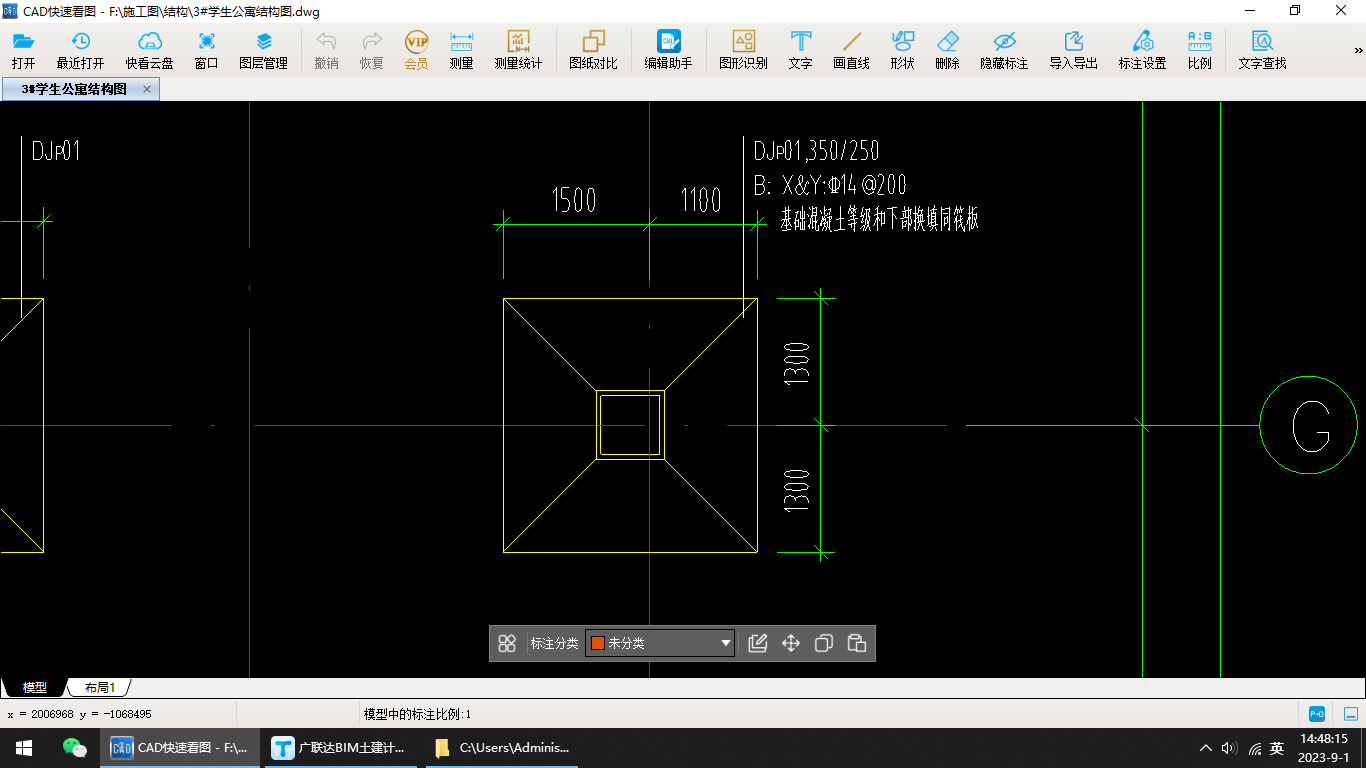Click the volume speaker tray icon
Screen dimensions: 1366x768
[x=1229, y=748]
